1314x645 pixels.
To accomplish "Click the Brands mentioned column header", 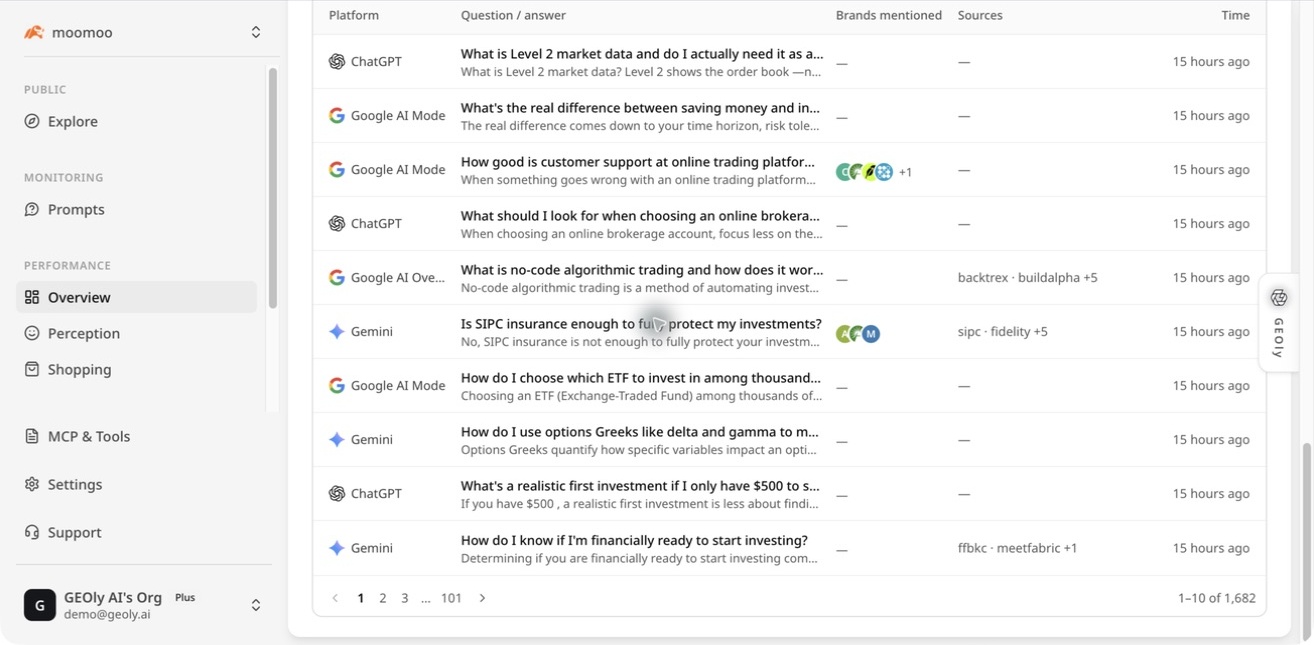I will point(889,15).
